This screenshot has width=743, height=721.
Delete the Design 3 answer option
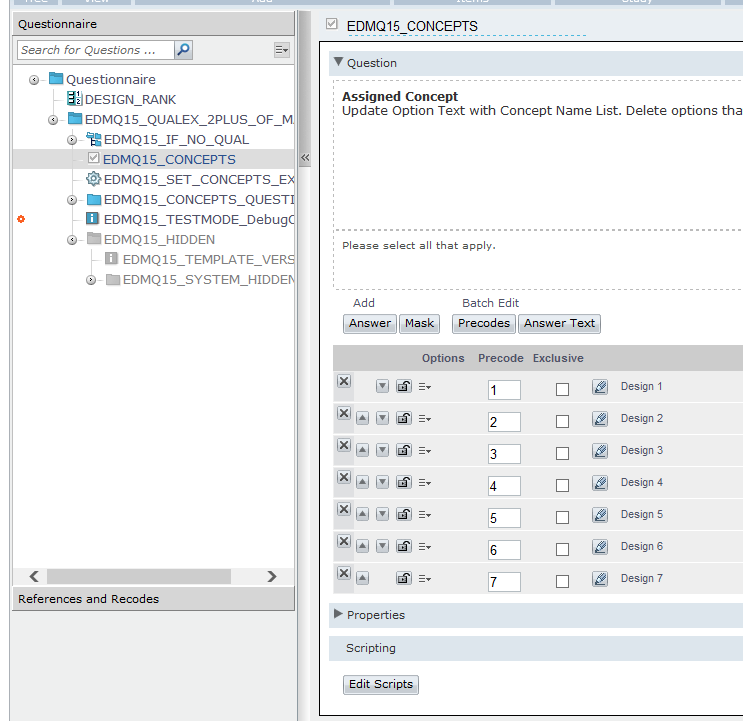coord(344,445)
